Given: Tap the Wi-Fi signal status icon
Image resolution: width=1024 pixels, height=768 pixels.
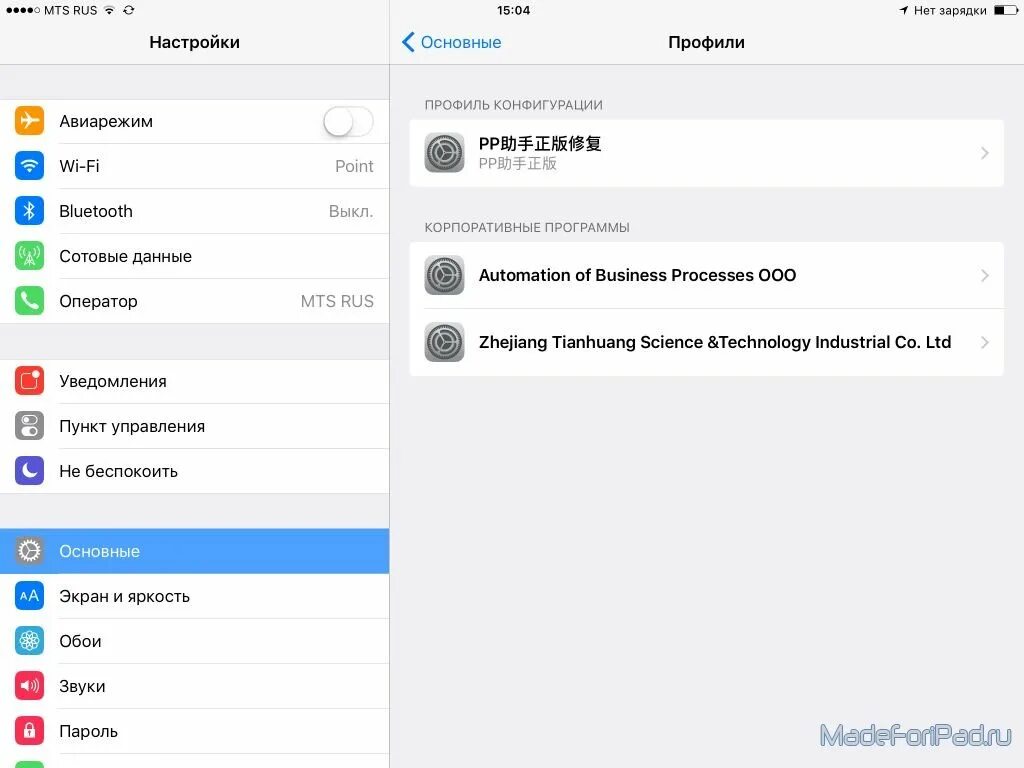Looking at the screenshot, I should pyautogui.click(x=110, y=10).
